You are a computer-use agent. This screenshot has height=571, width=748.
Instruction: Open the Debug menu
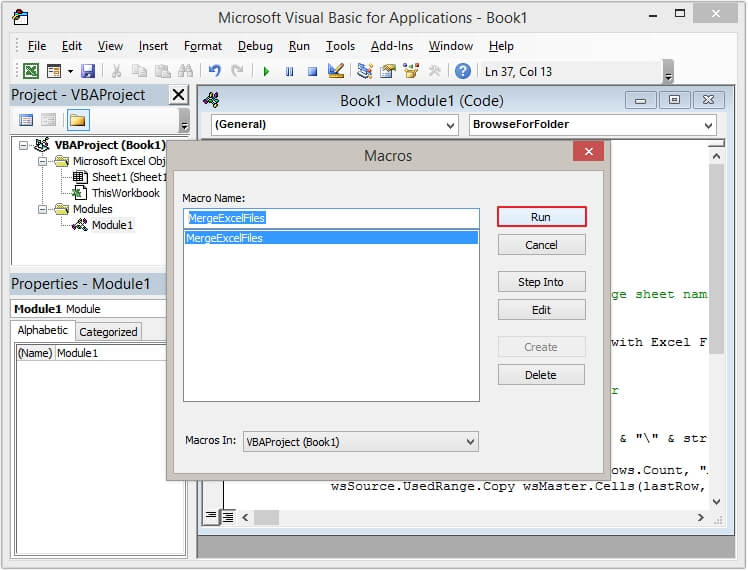[x=255, y=46]
